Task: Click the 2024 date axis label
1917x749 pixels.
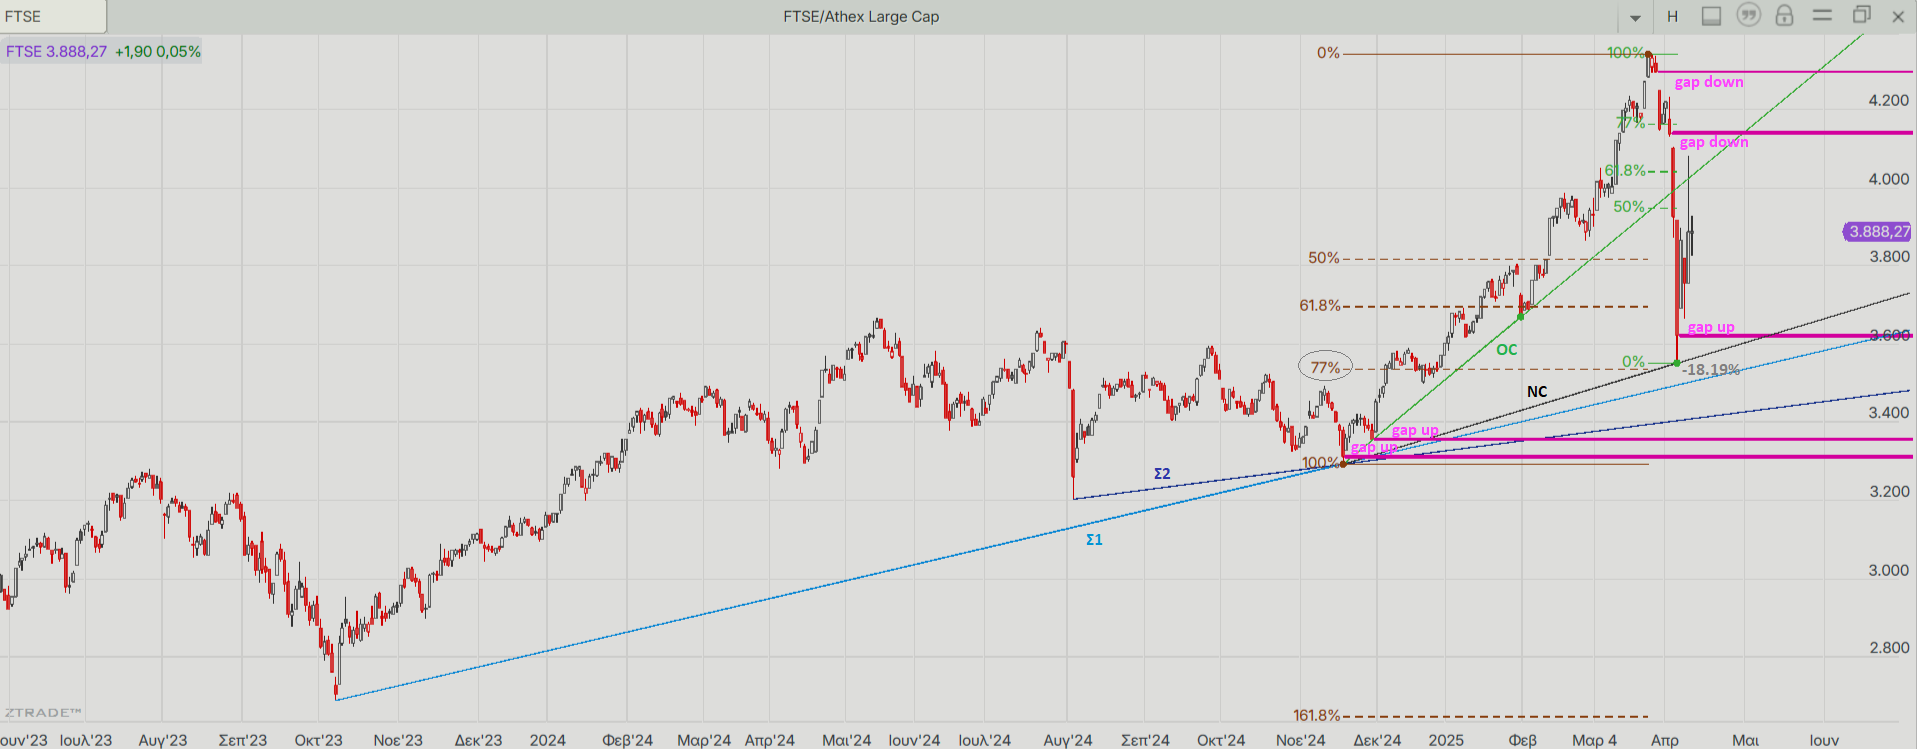Action: pyautogui.click(x=548, y=740)
